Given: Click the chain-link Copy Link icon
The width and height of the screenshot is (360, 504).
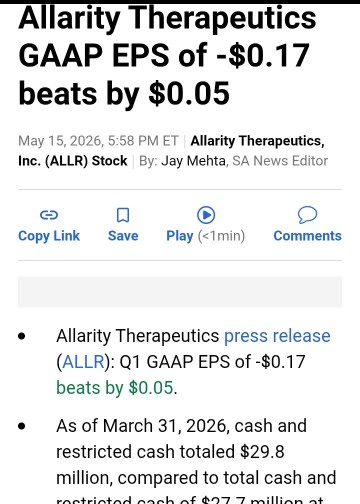Looking at the screenshot, I should point(49,215).
